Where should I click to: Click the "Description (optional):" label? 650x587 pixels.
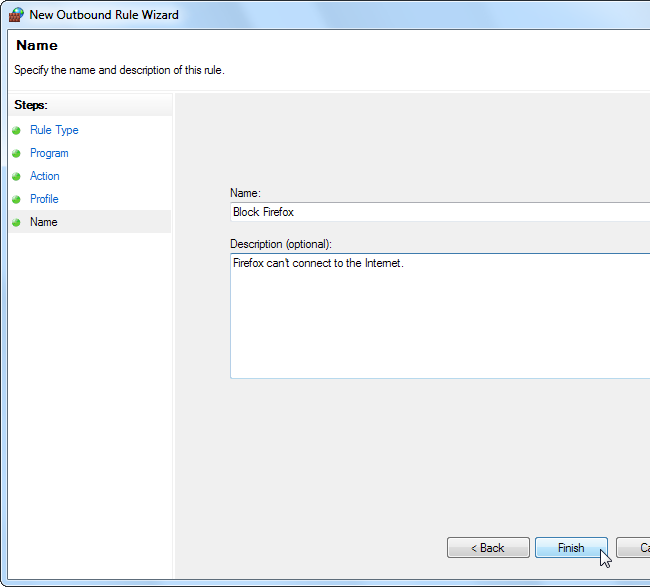coord(281,244)
